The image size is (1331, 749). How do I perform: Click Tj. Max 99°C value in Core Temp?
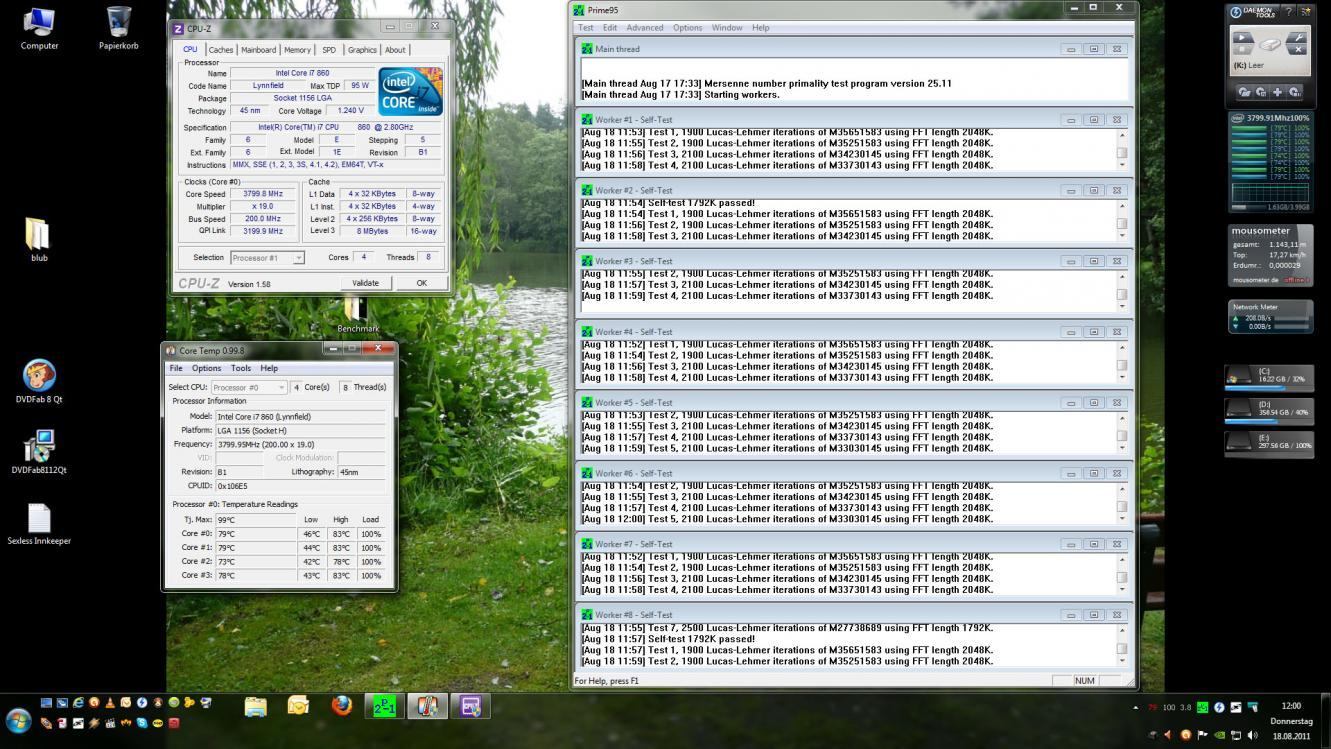pos(256,520)
